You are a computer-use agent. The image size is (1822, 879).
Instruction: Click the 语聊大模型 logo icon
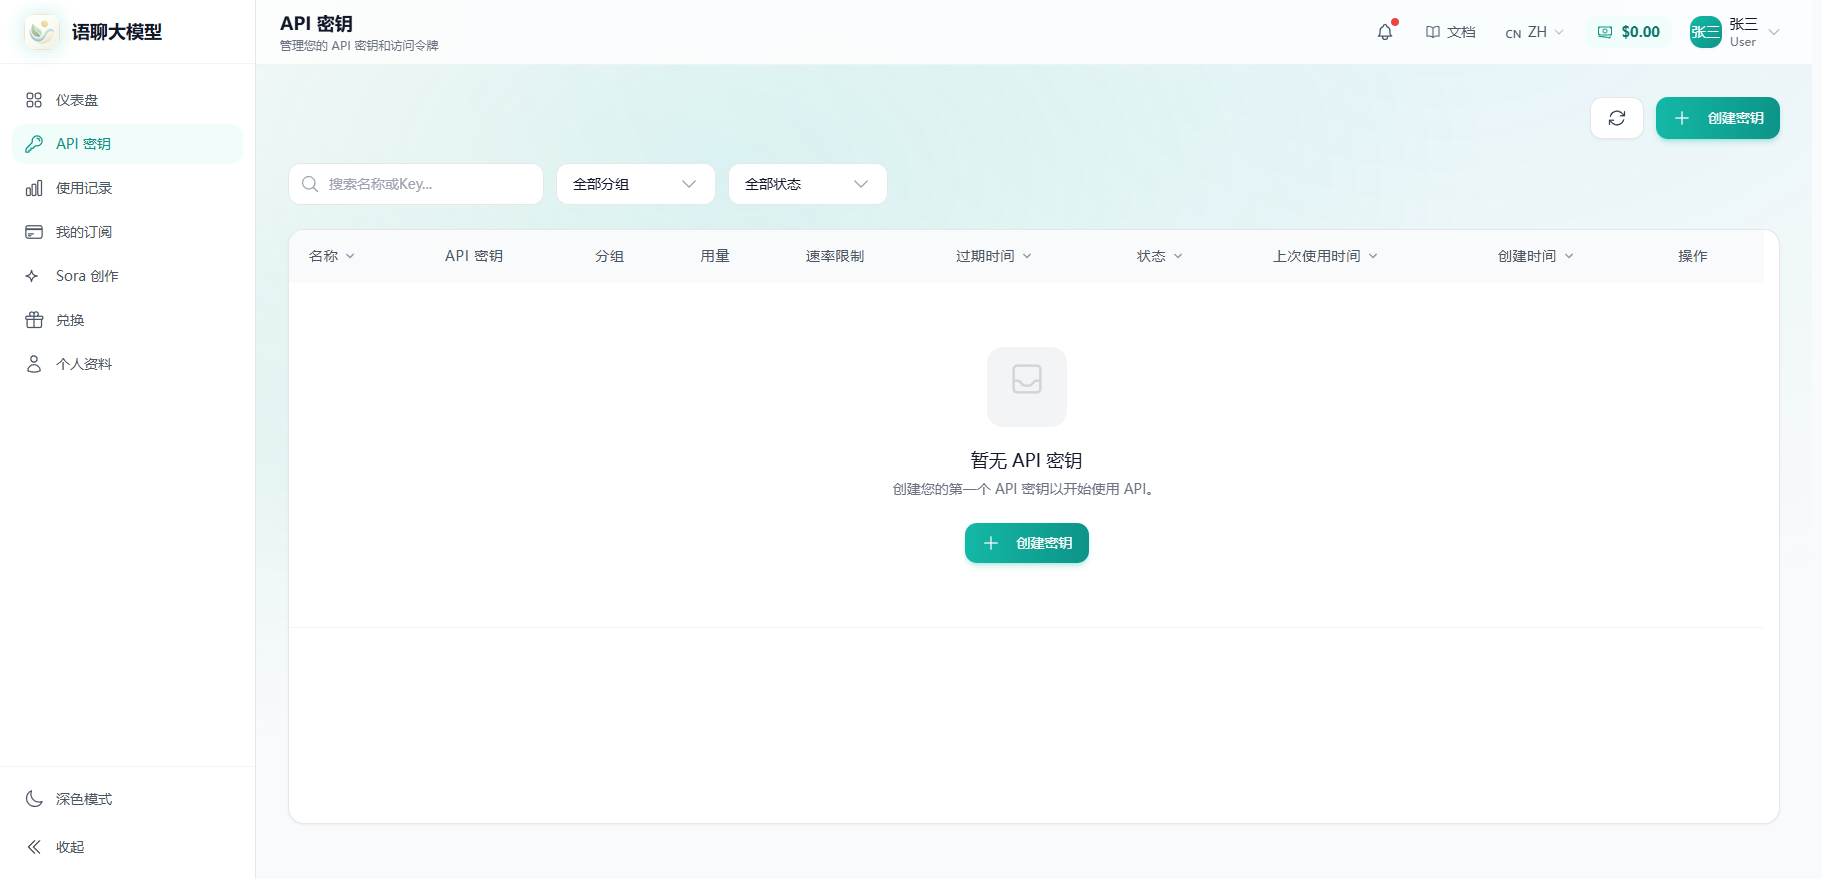point(42,32)
